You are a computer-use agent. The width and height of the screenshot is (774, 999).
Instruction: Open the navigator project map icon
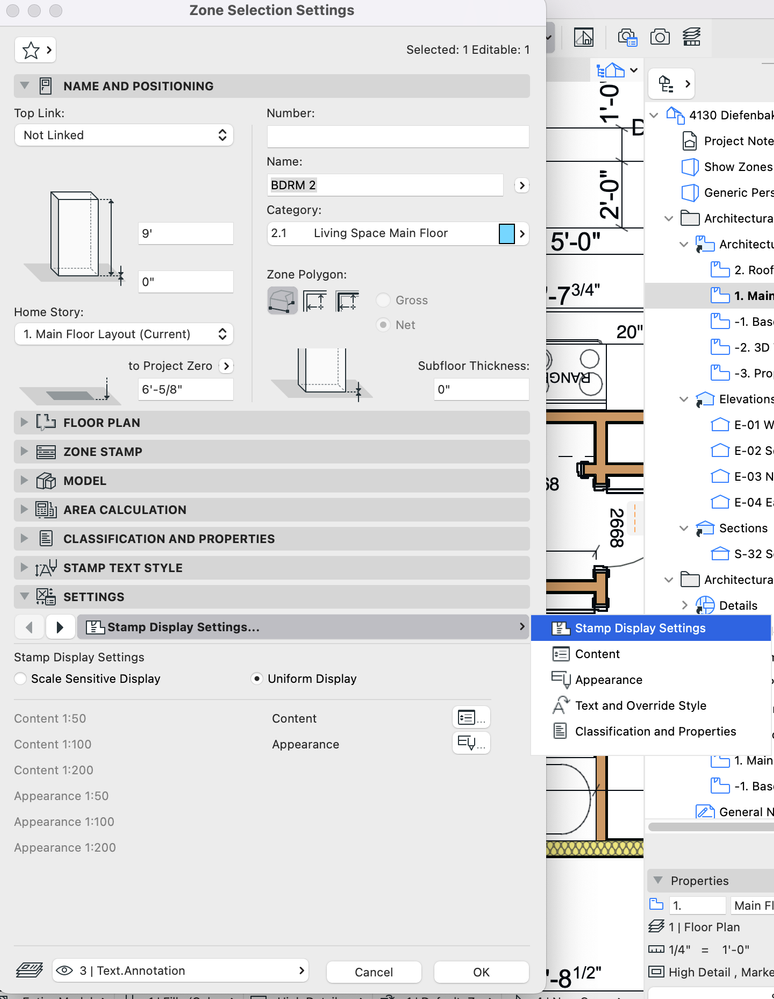coord(671,83)
